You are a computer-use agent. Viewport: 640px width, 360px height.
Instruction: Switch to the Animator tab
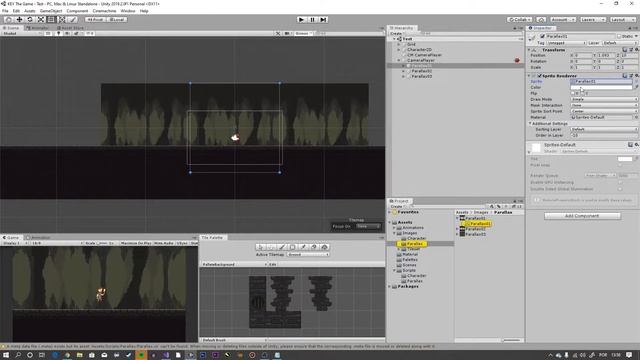pos(38,28)
